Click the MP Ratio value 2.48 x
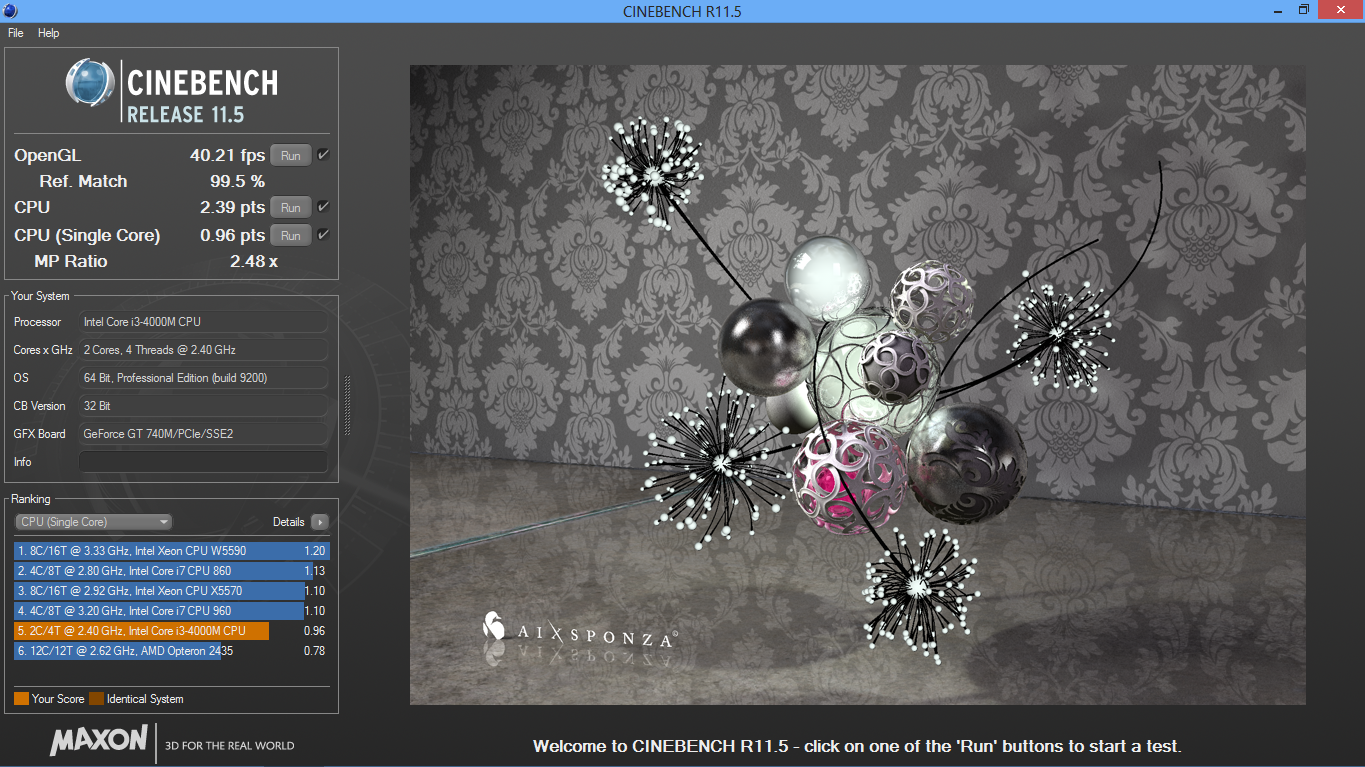This screenshot has width=1365, height=767. pos(253,261)
